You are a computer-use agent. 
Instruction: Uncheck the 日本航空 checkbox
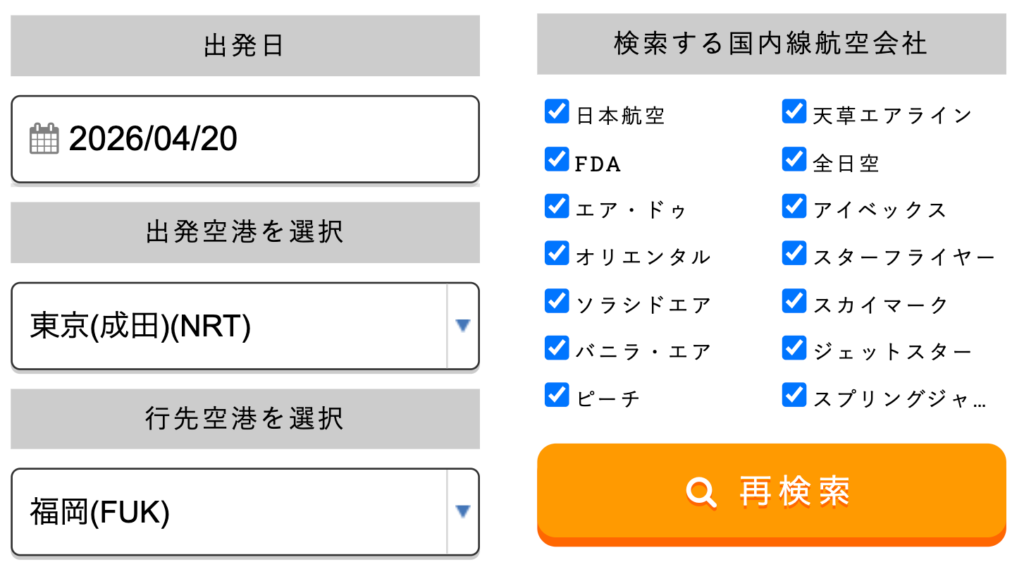[x=557, y=111]
